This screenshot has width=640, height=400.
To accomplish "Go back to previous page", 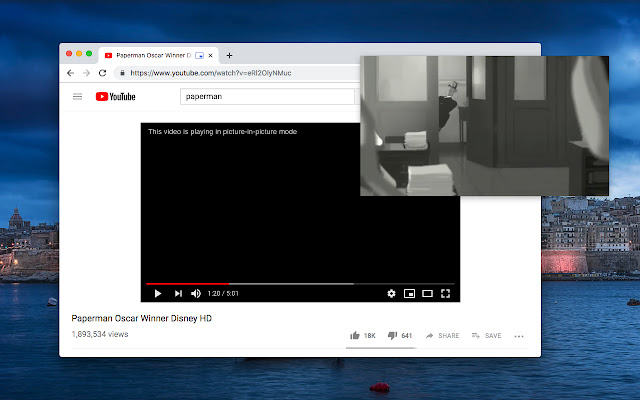I will pos(70,73).
